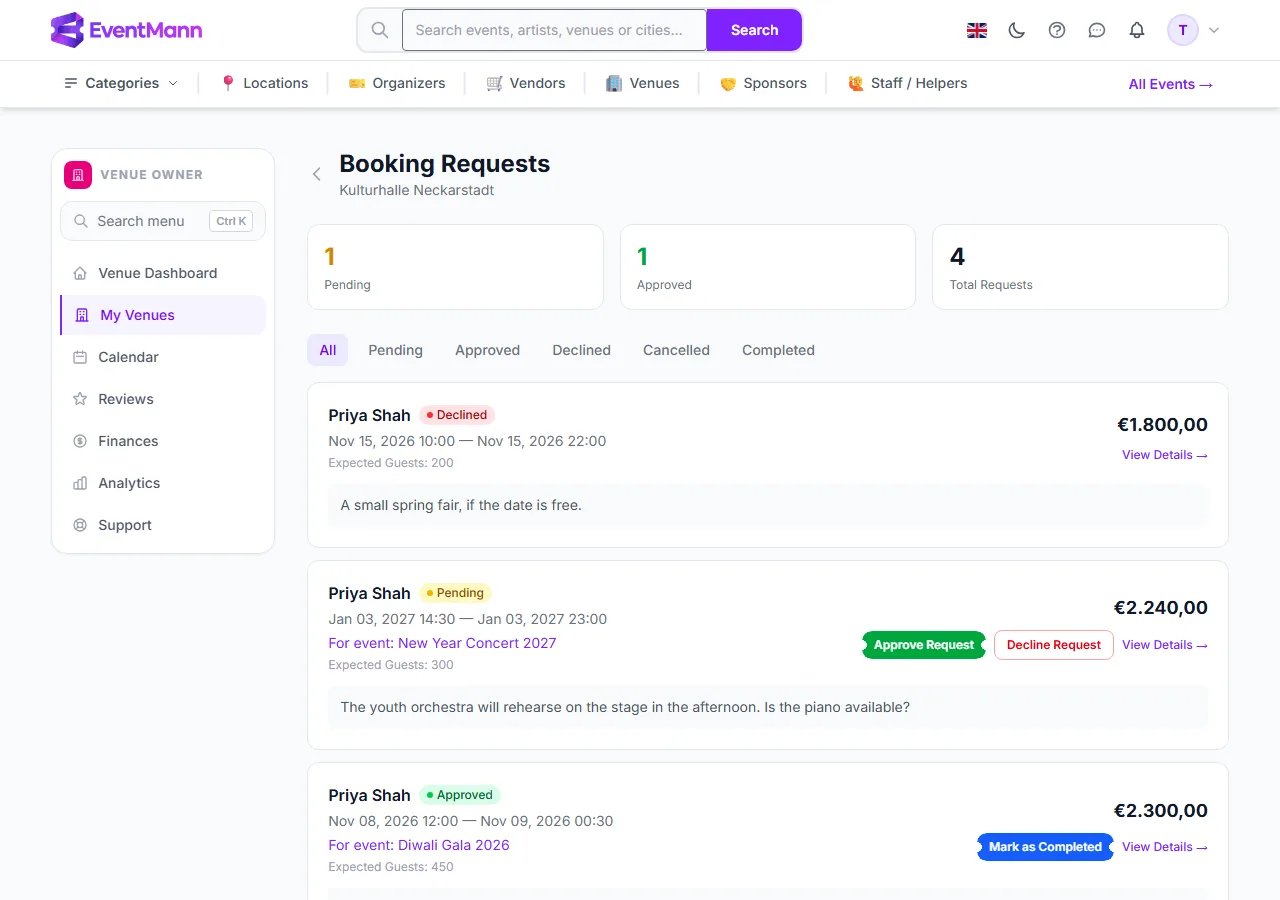Viewport: 1280px width, 900px height.
Task: Switch to the Cancelled filter tab
Action: tap(676, 350)
